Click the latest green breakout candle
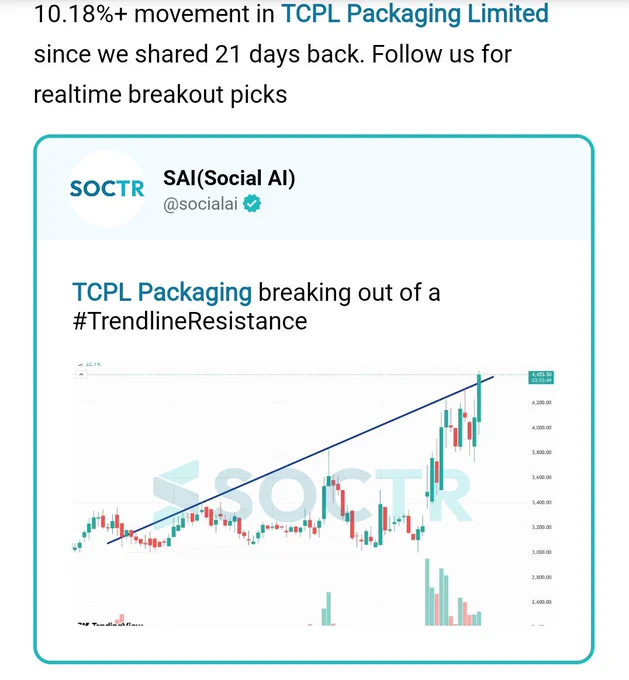Viewport: 629px width, 680px height. tap(479, 398)
